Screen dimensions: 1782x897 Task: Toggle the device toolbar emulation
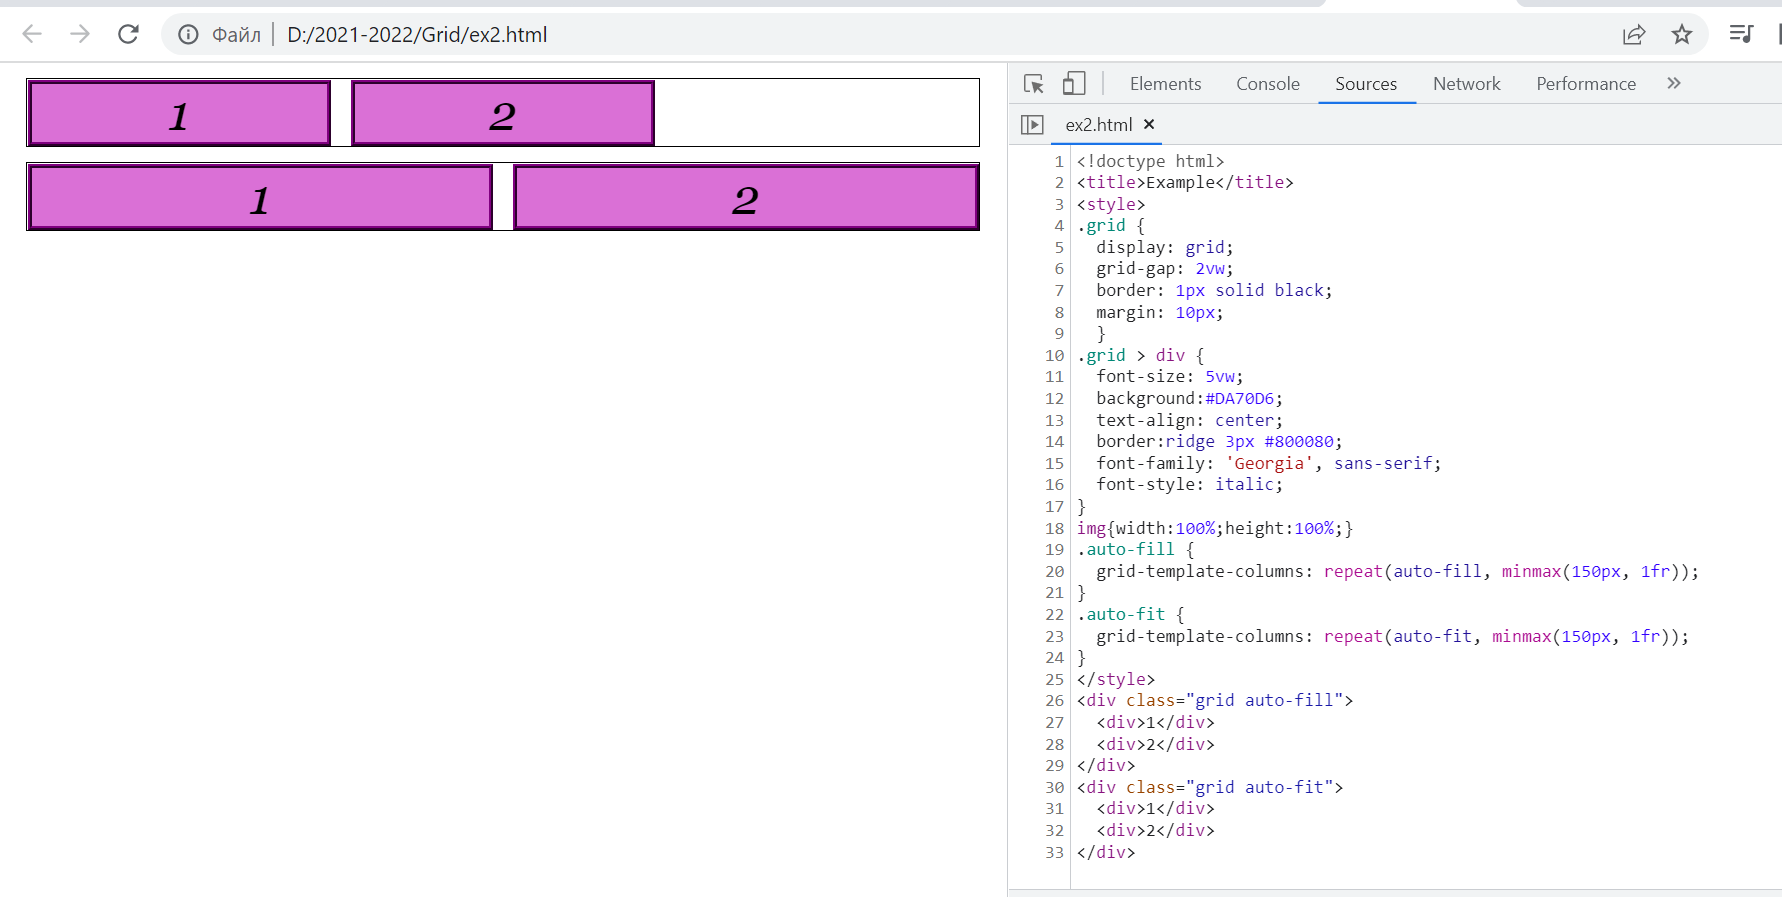point(1074,84)
